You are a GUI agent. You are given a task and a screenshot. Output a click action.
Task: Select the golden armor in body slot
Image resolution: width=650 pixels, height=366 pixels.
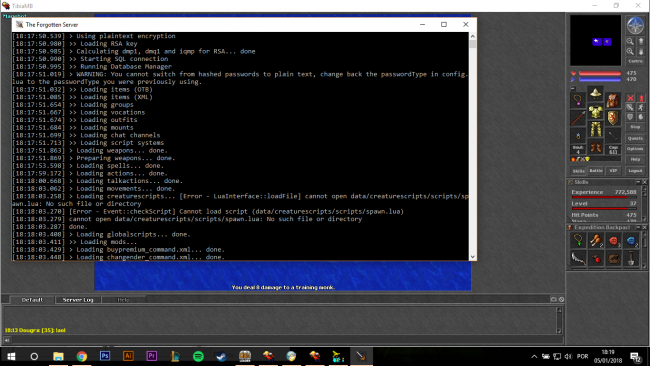(x=595, y=112)
